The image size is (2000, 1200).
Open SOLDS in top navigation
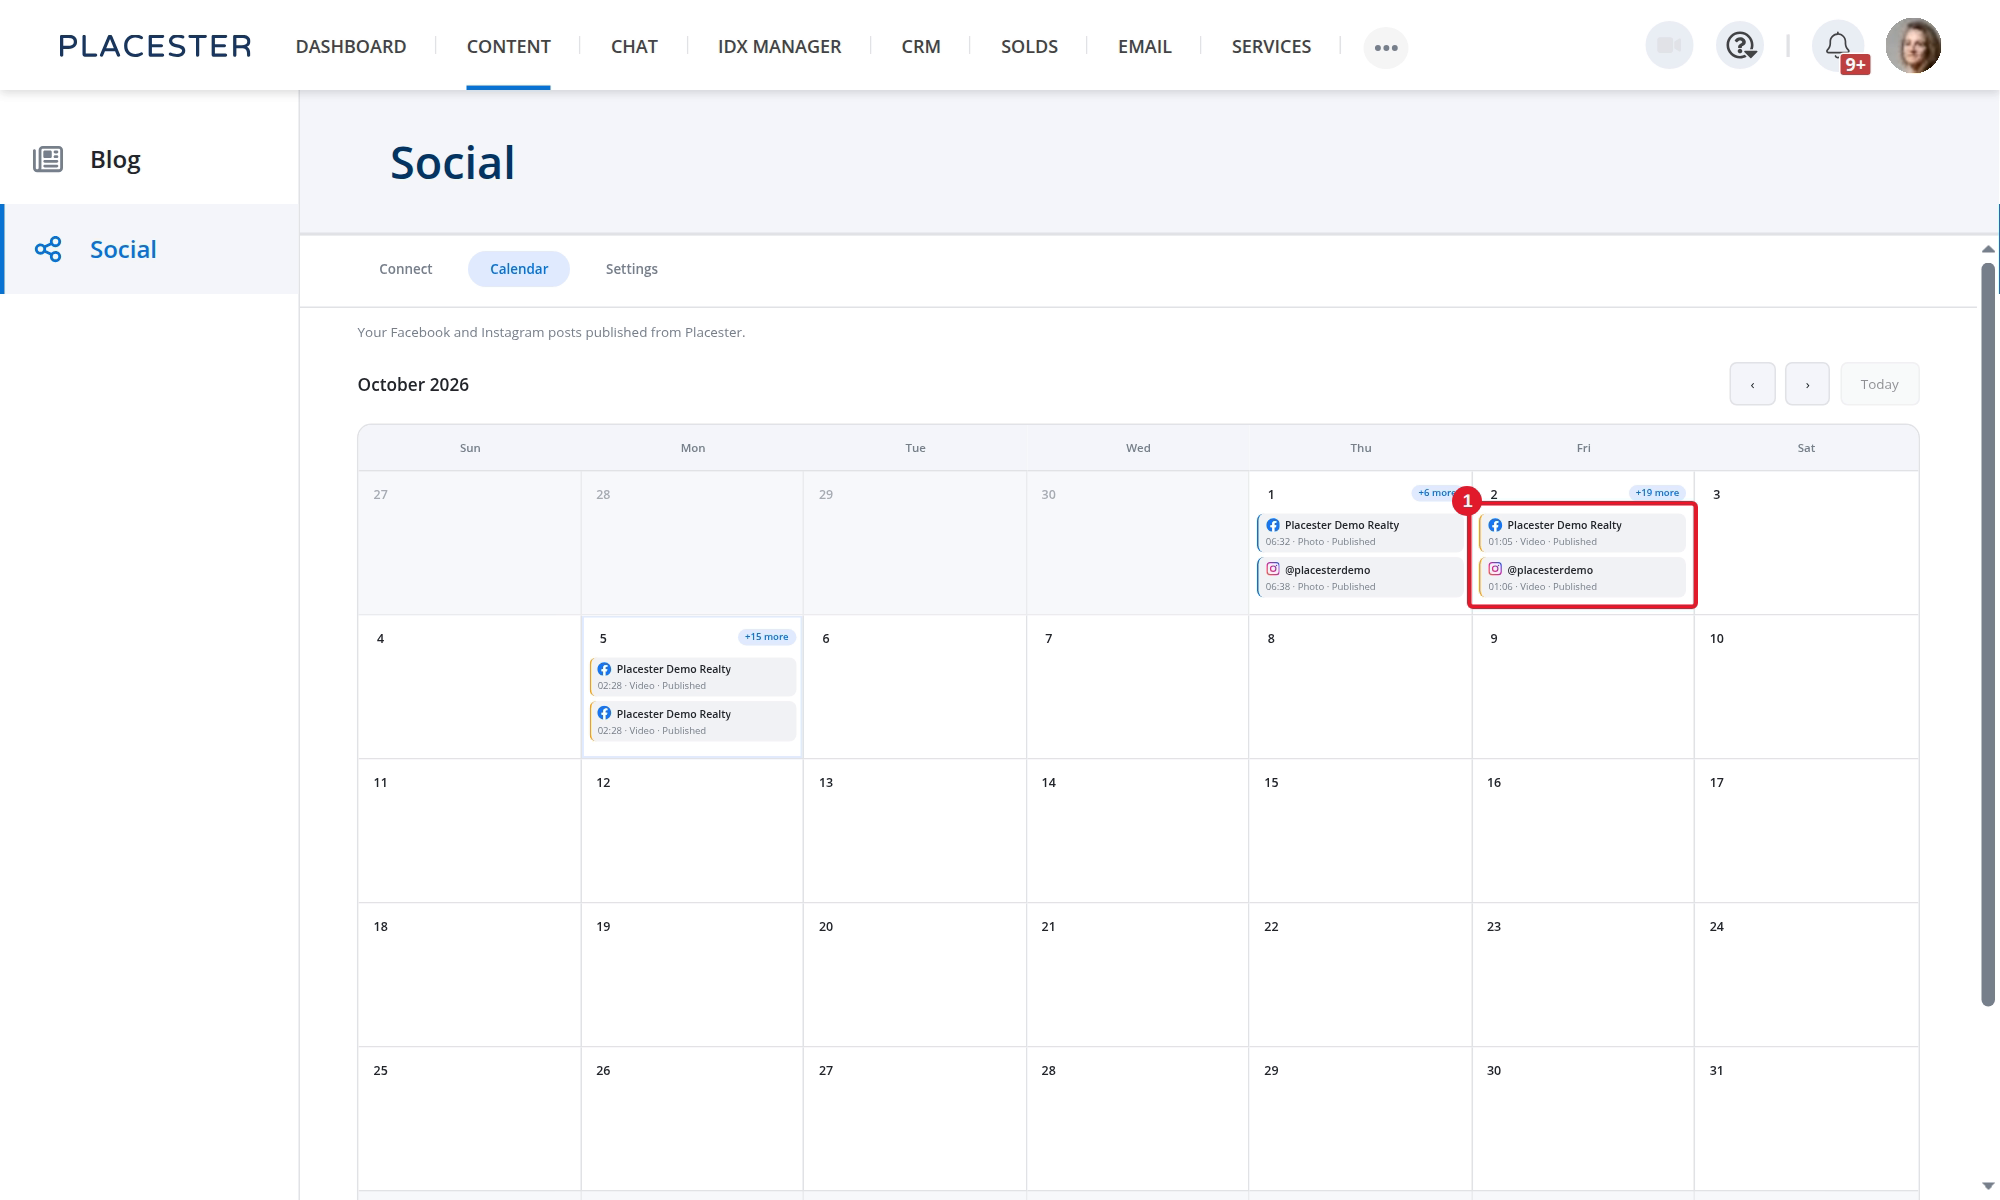[x=1029, y=46]
